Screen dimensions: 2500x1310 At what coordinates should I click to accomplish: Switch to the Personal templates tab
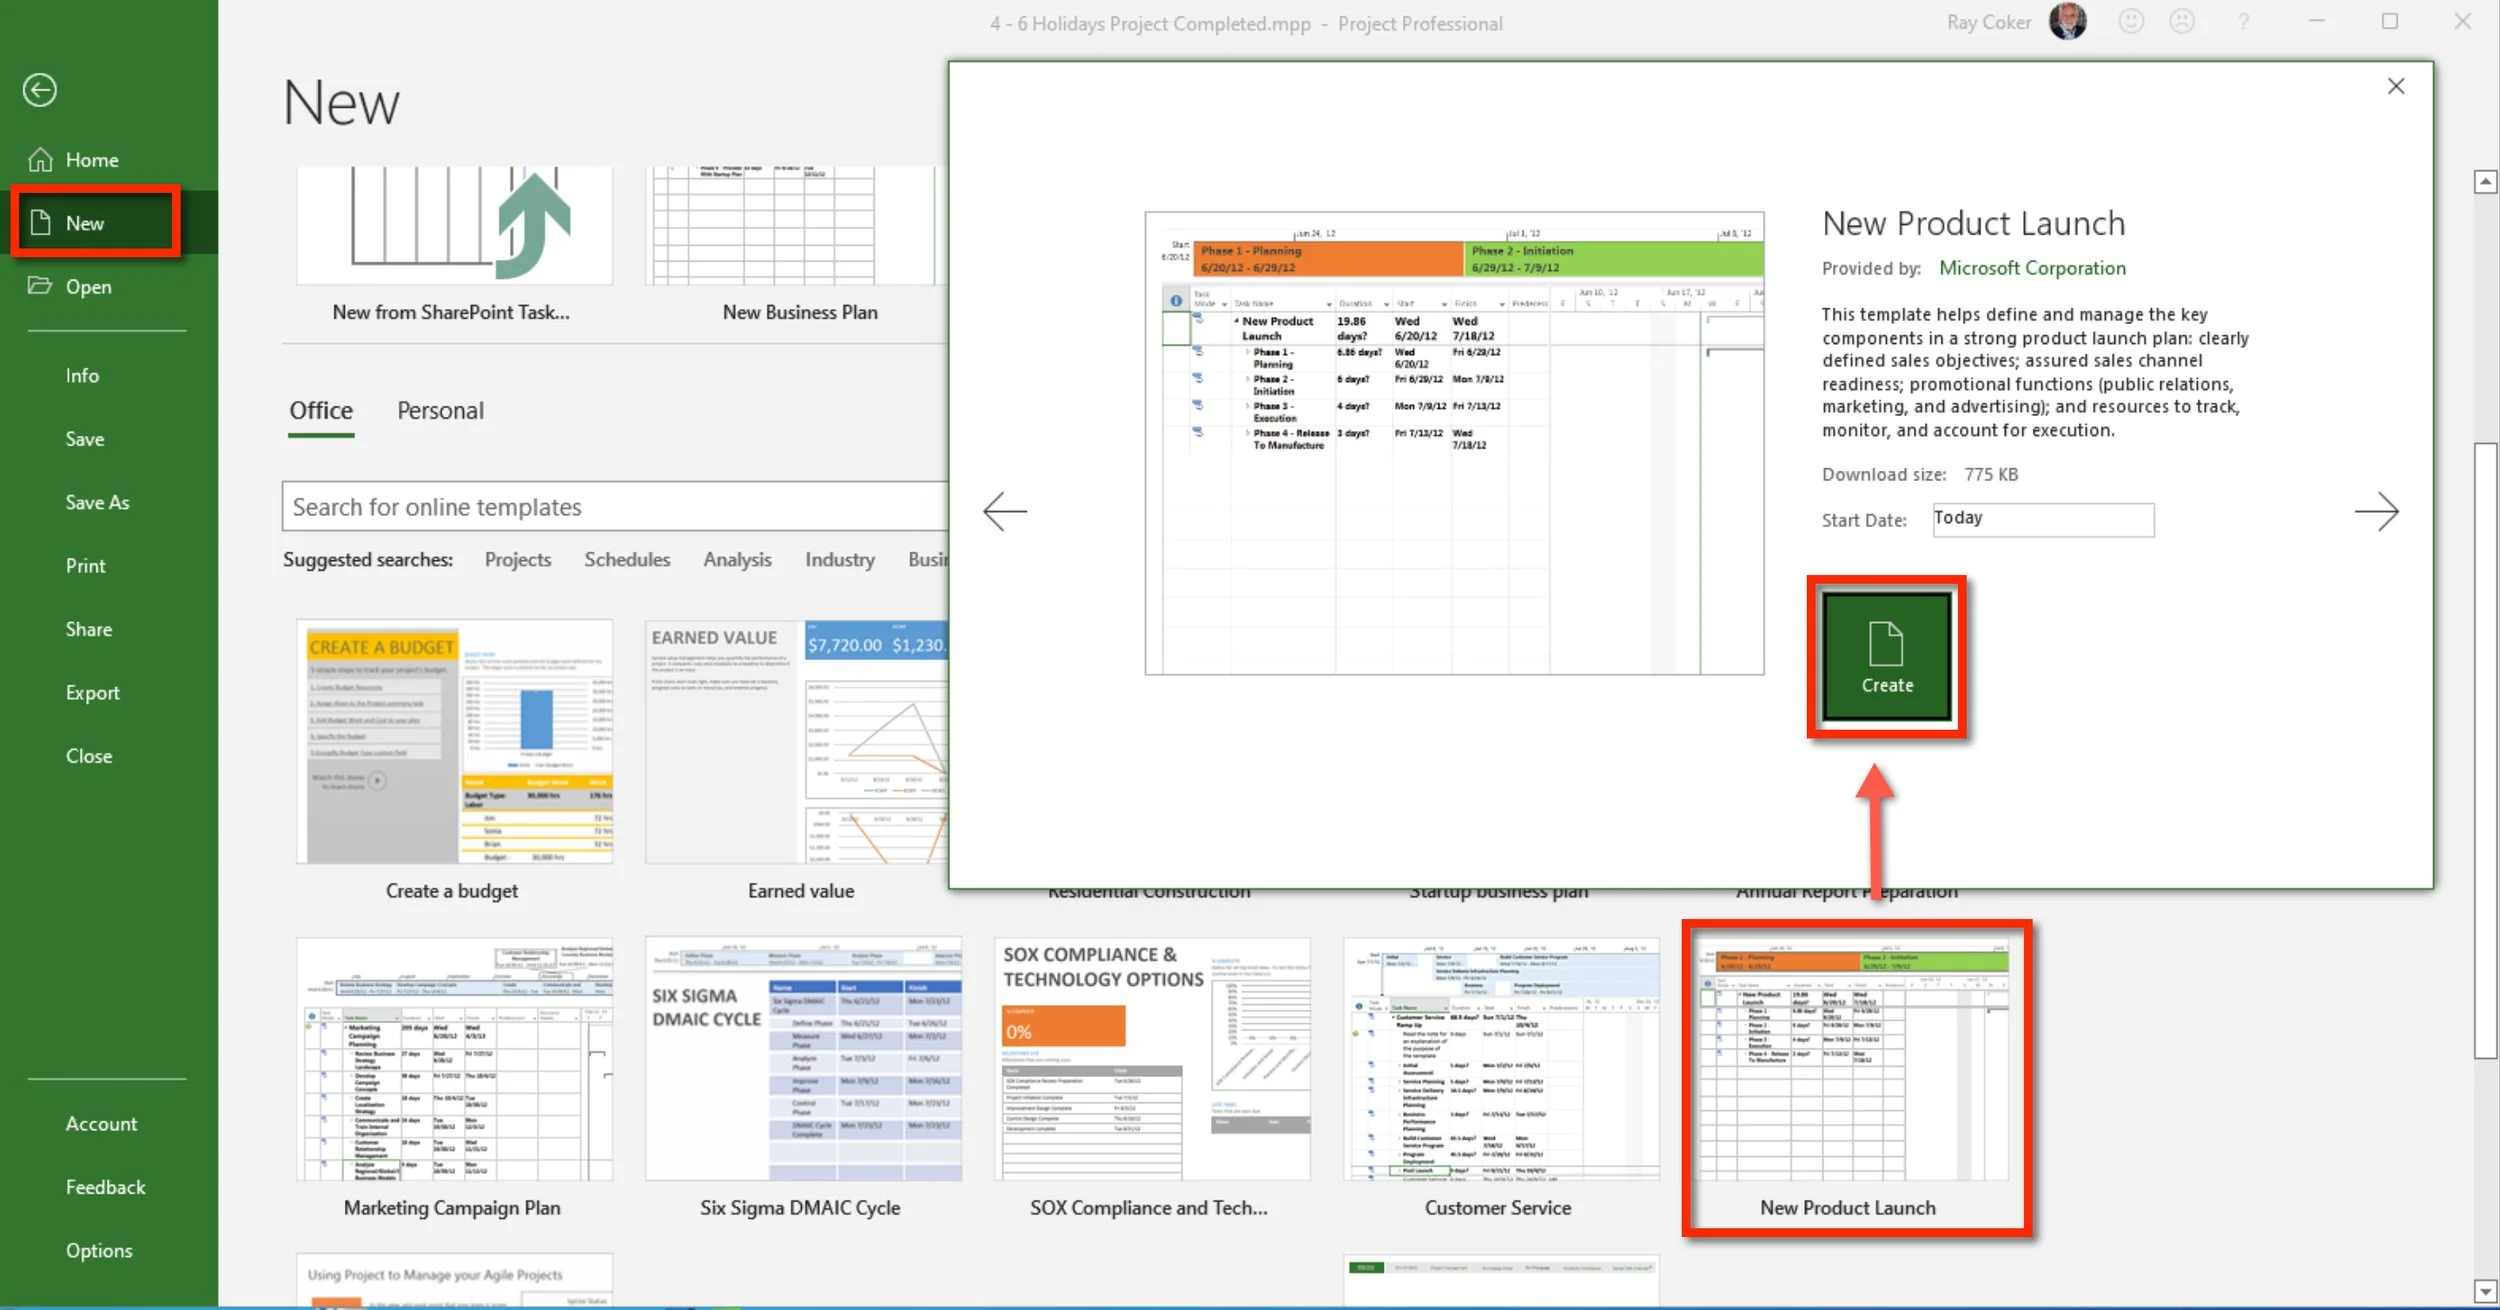pyautogui.click(x=440, y=411)
